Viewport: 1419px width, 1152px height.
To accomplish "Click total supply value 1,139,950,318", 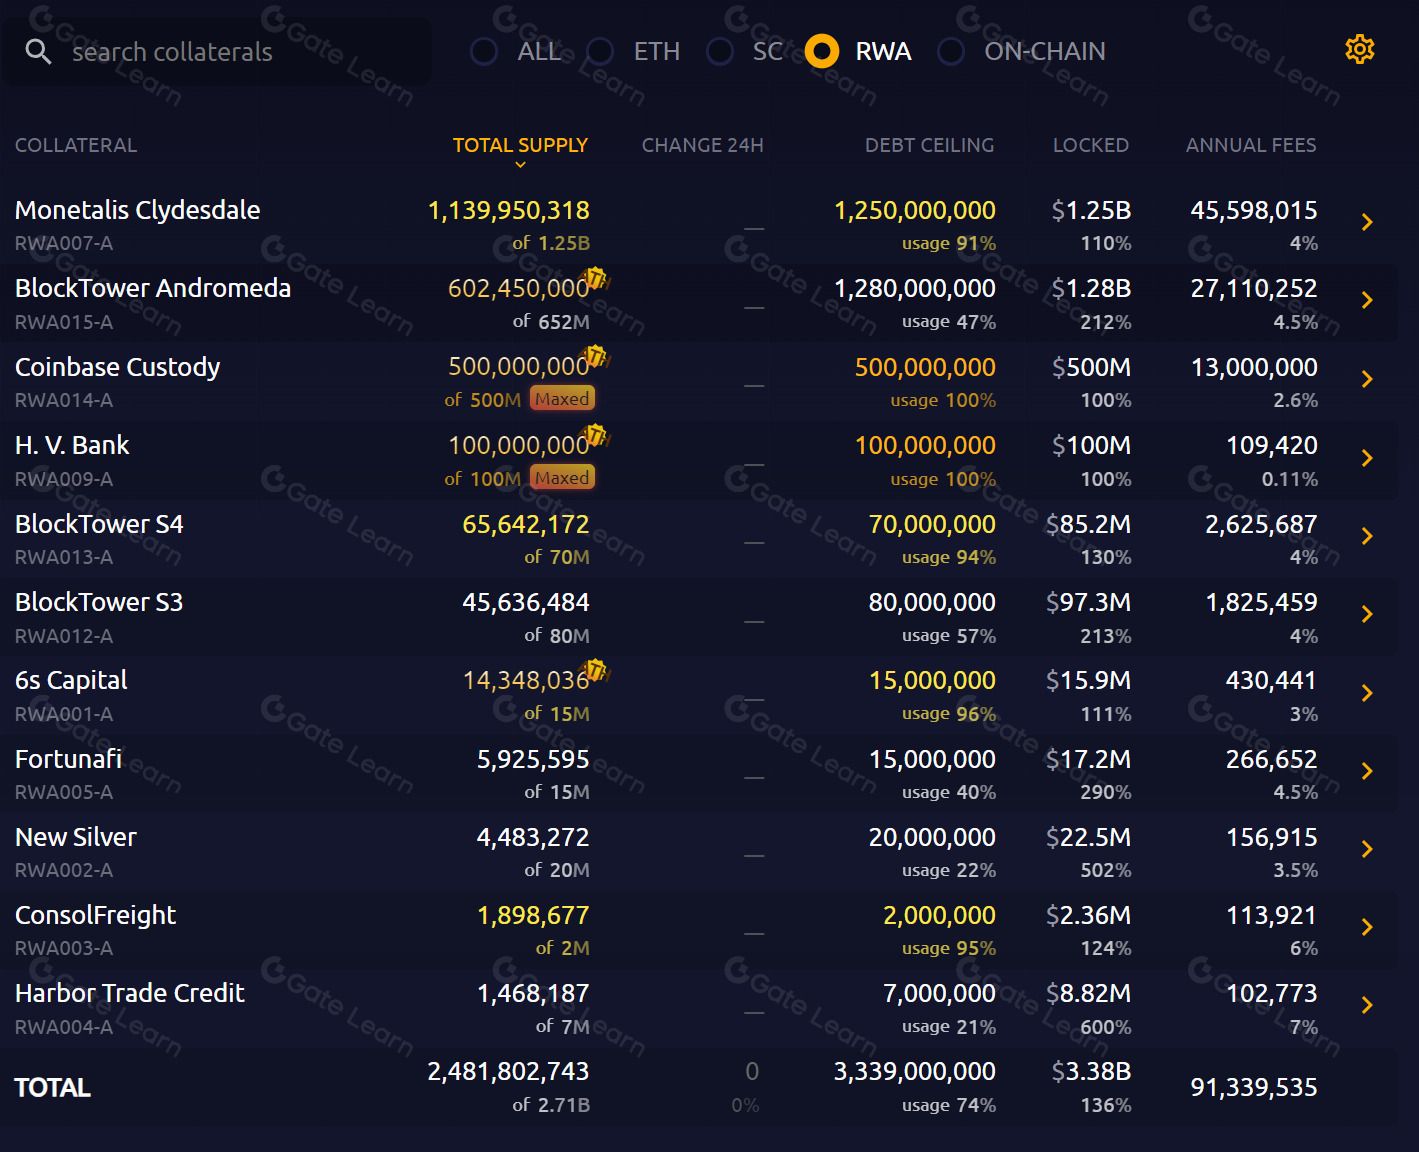I will point(509,210).
